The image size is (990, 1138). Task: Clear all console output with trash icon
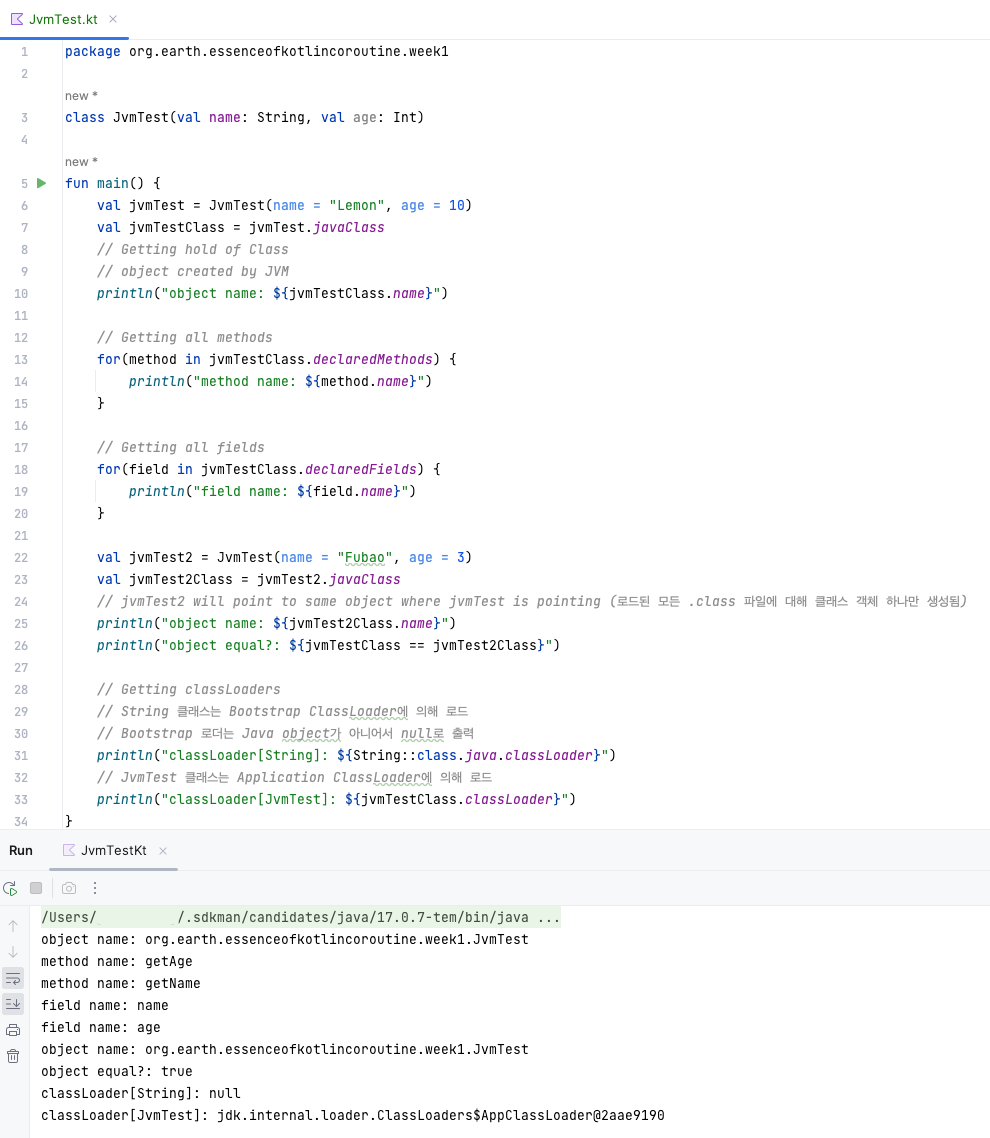point(13,1057)
